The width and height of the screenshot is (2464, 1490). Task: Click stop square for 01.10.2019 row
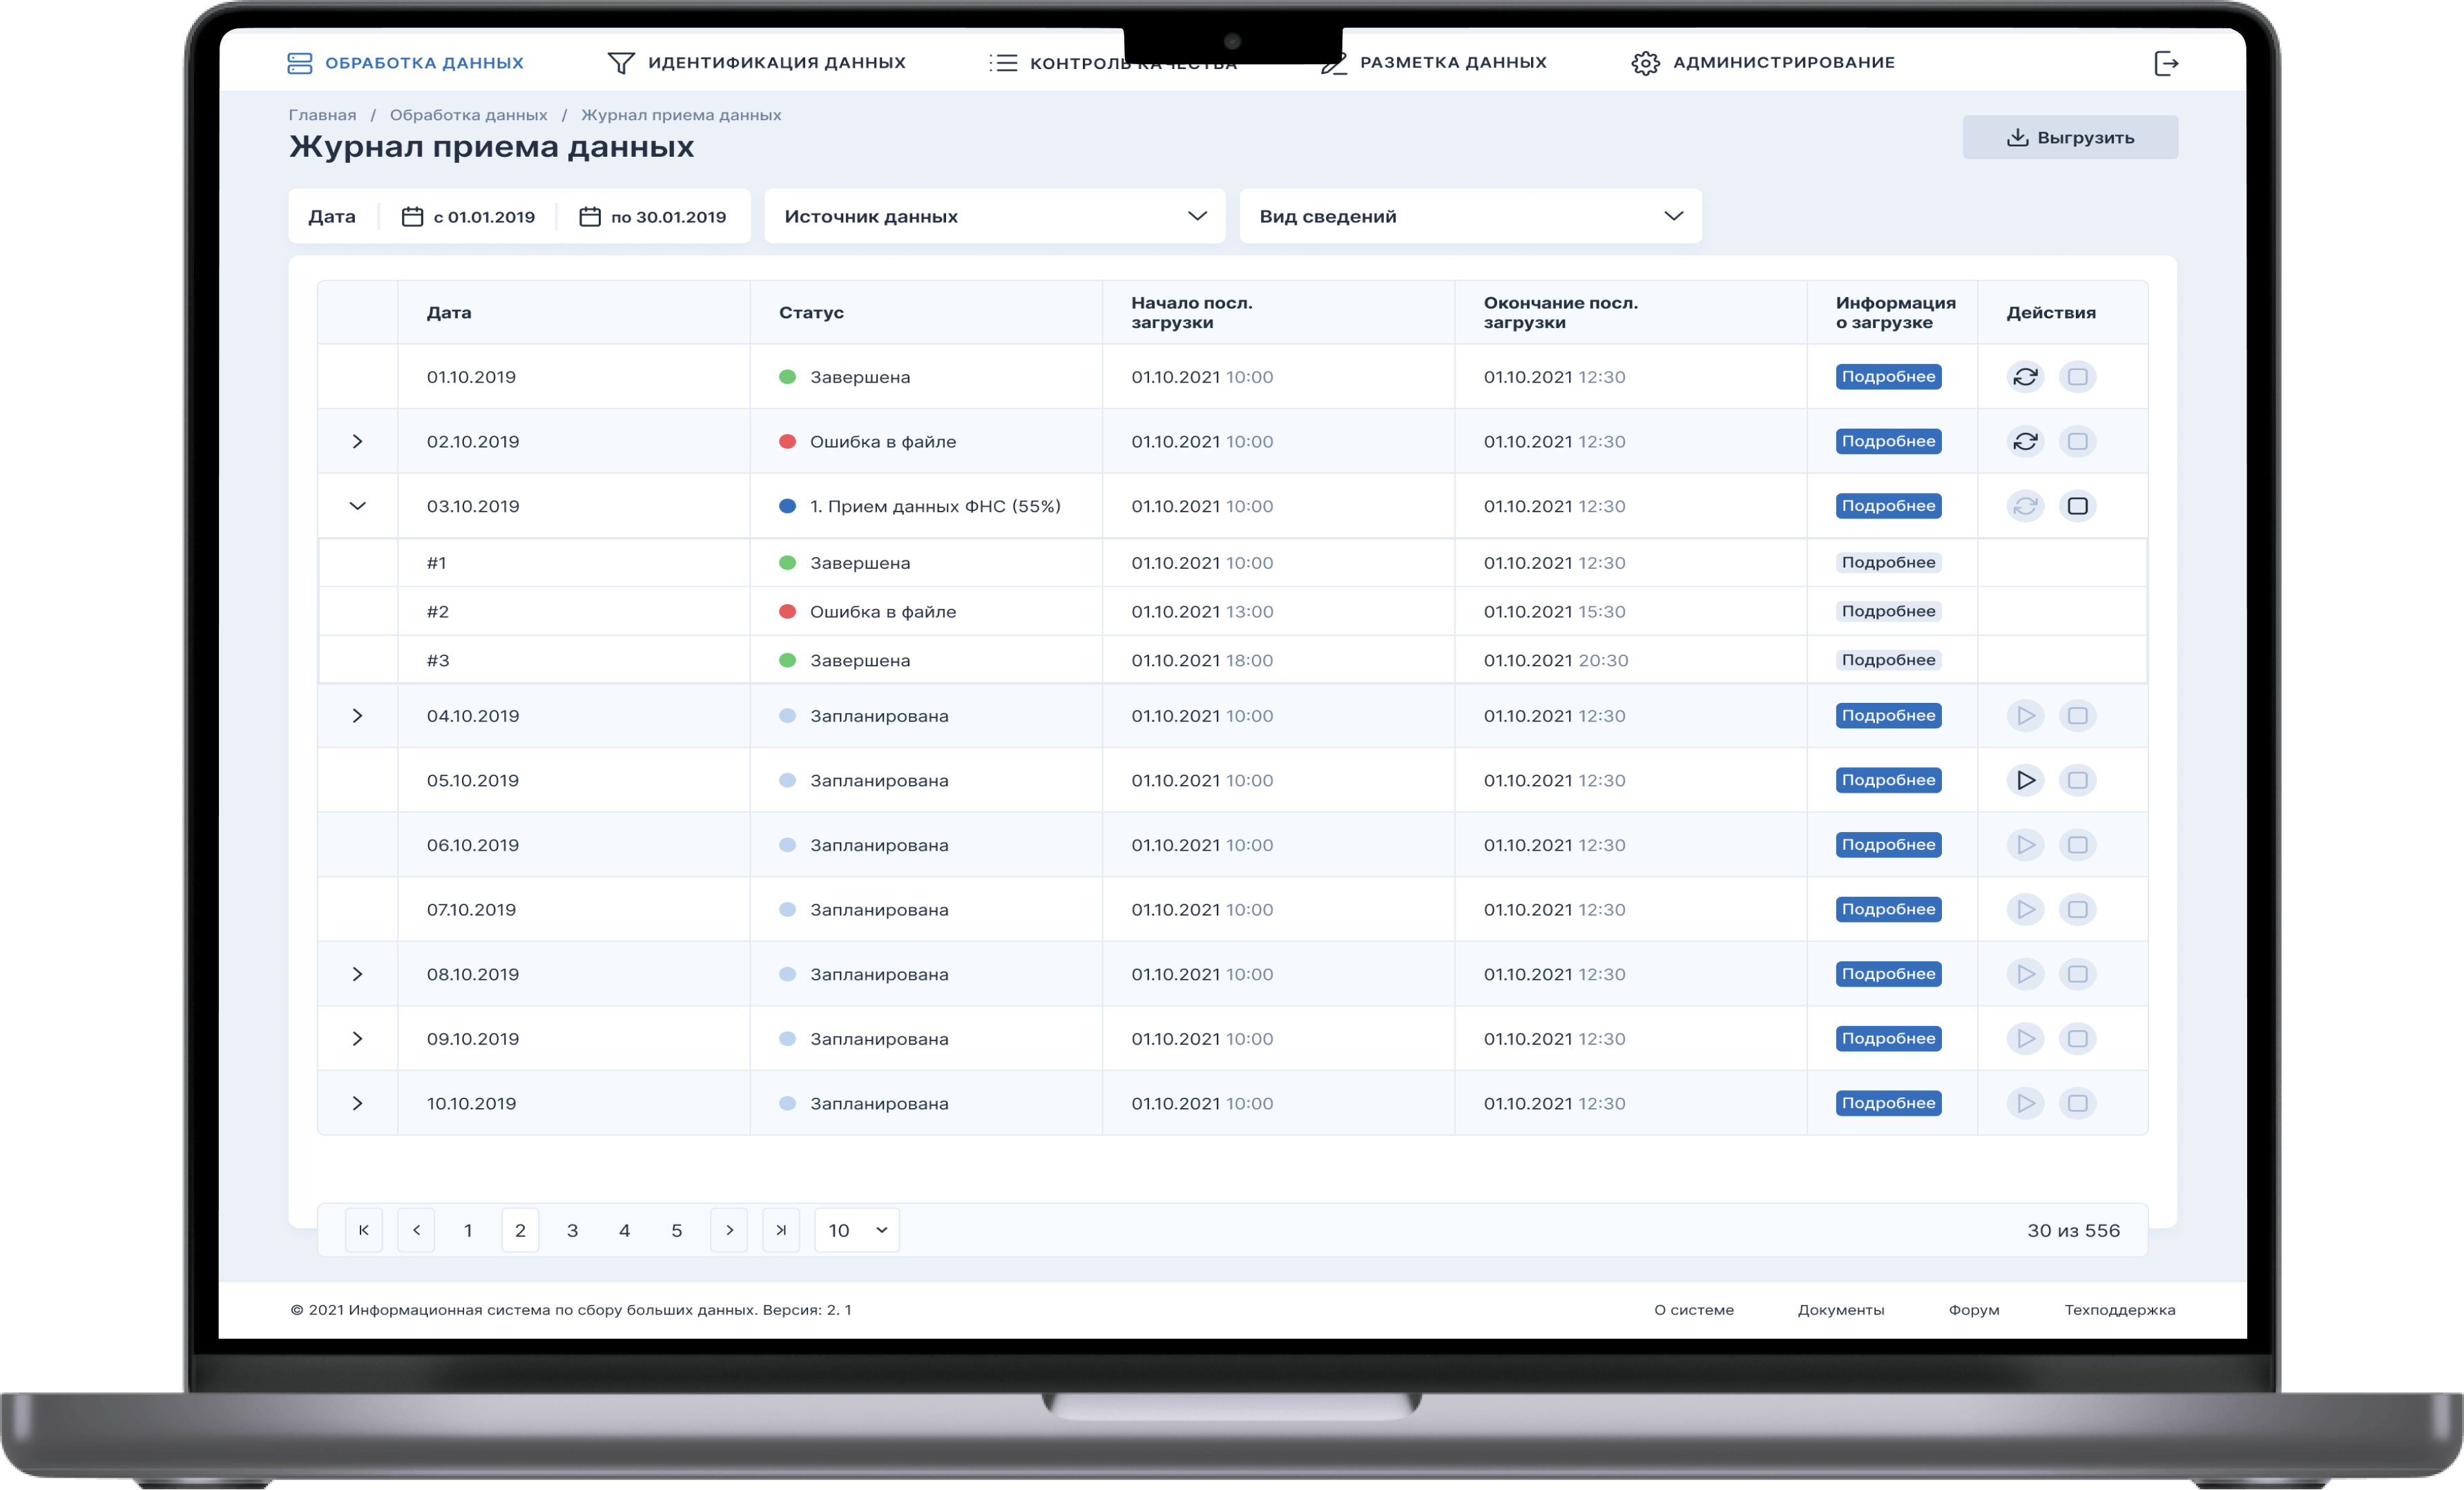(2077, 377)
